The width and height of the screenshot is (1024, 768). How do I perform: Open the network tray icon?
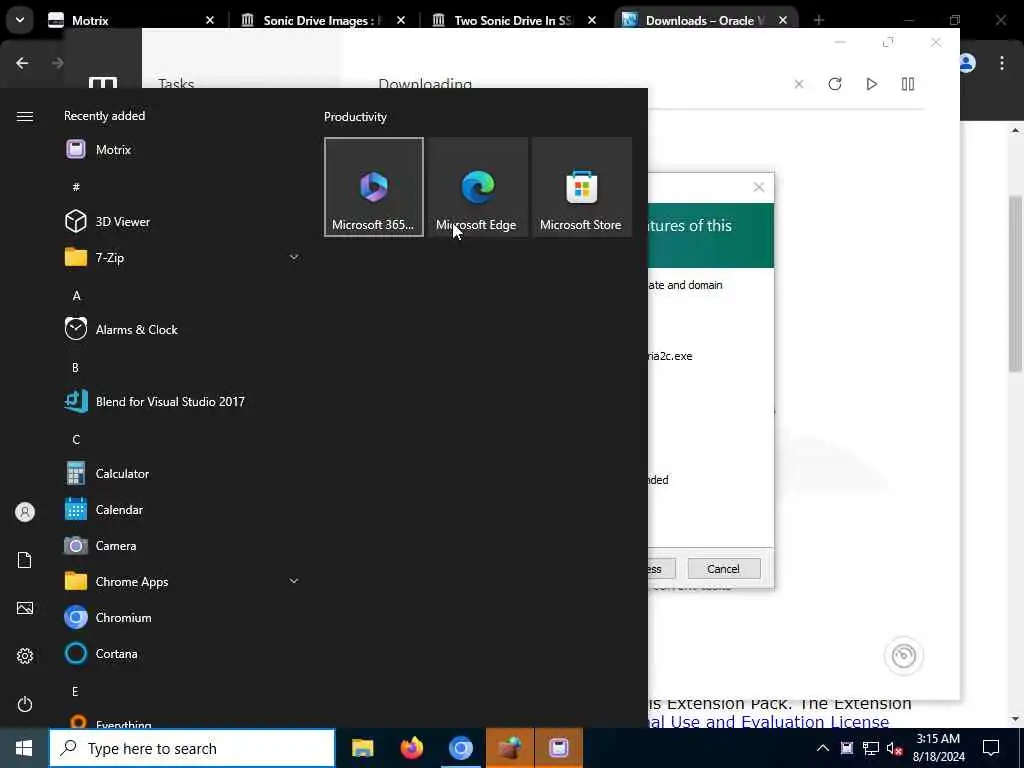point(871,748)
